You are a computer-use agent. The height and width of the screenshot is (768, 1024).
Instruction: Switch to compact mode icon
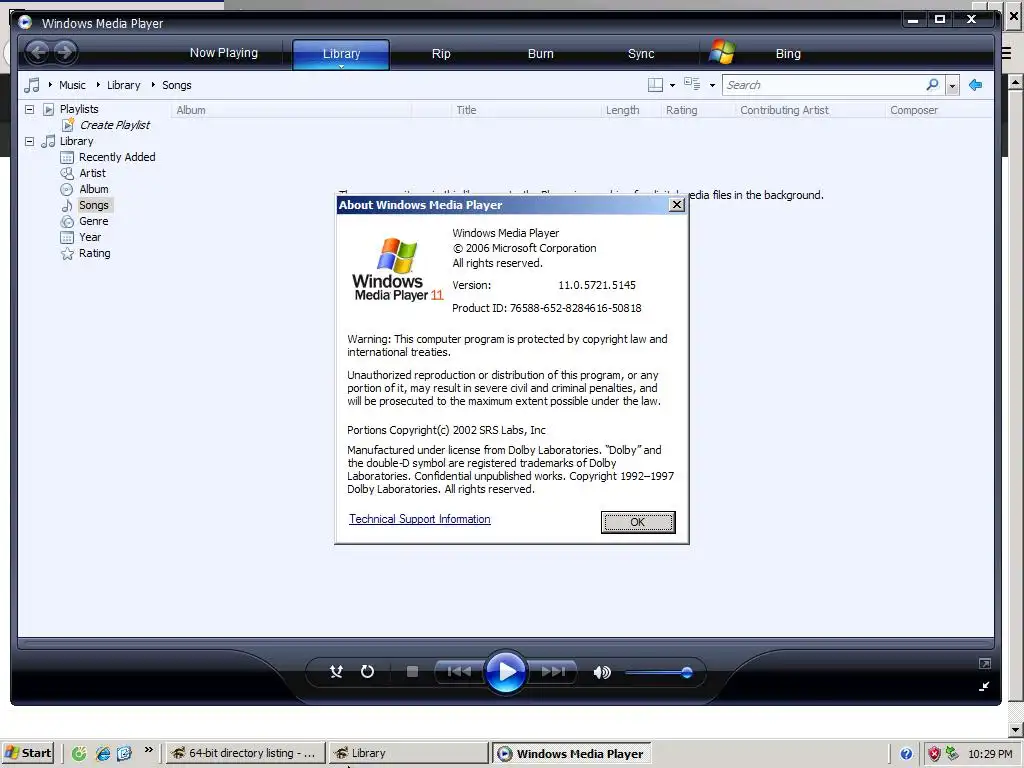[984, 686]
